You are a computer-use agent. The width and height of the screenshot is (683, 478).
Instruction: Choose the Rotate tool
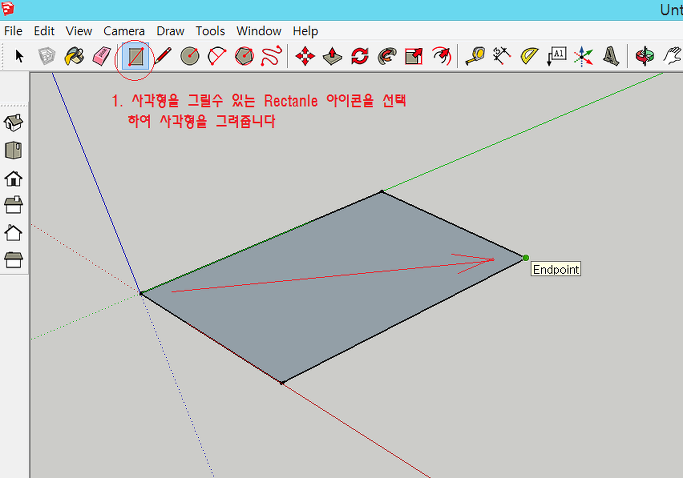click(x=359, y=56)
